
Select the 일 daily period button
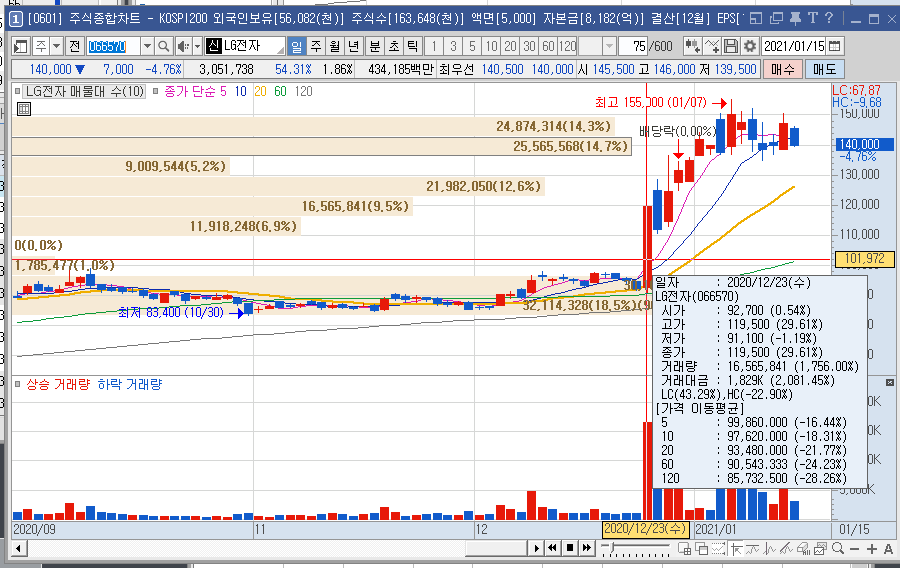coord(296,46)
